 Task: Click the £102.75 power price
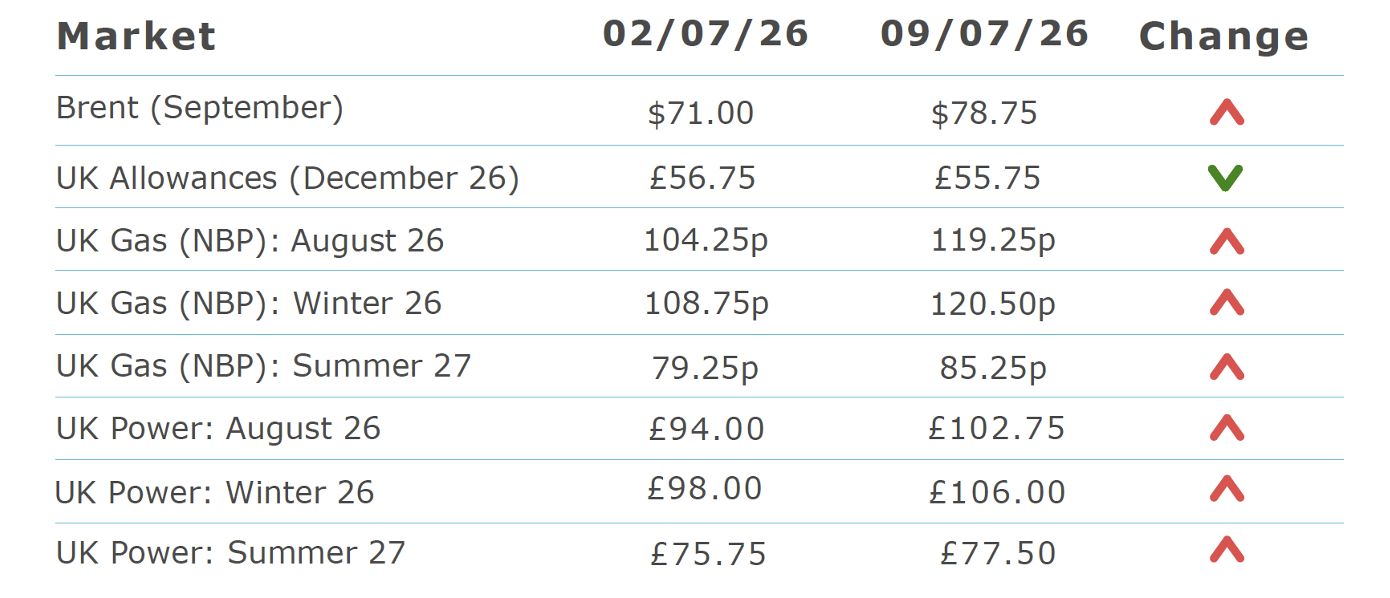click(997, 429)
